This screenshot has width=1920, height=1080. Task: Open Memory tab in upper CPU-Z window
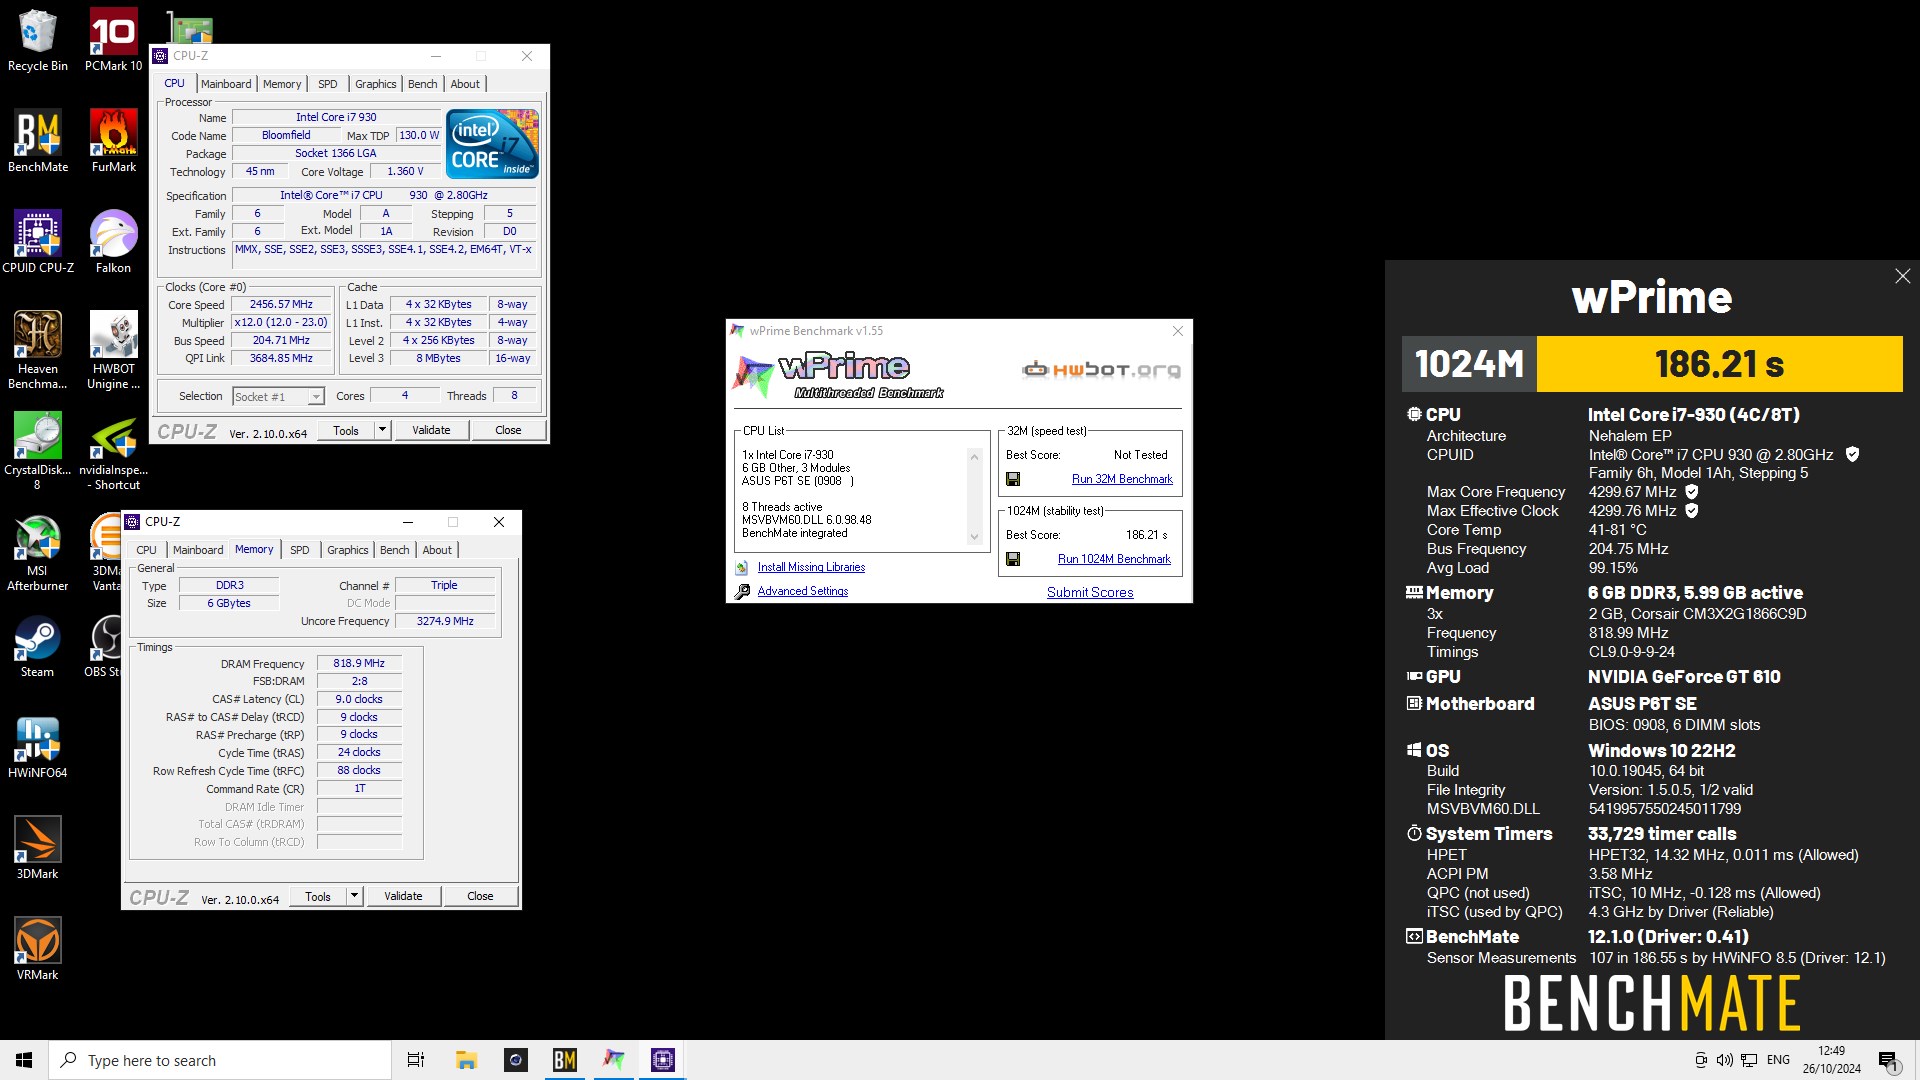click(282, 84)
